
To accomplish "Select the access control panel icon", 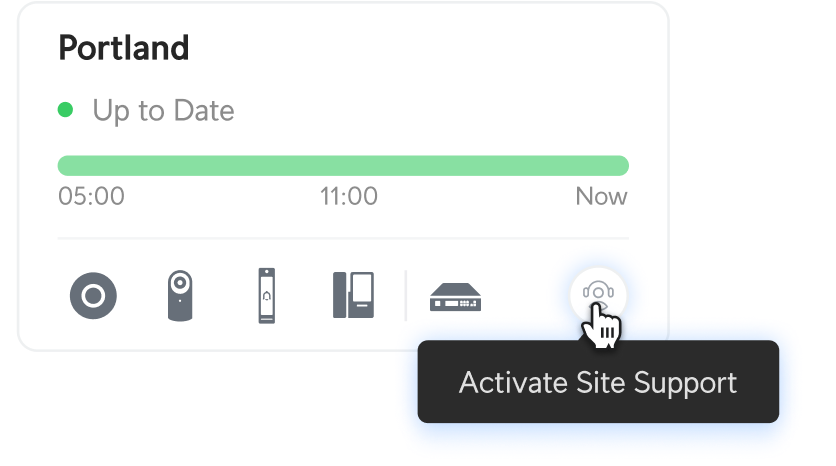I will [353, 295].
